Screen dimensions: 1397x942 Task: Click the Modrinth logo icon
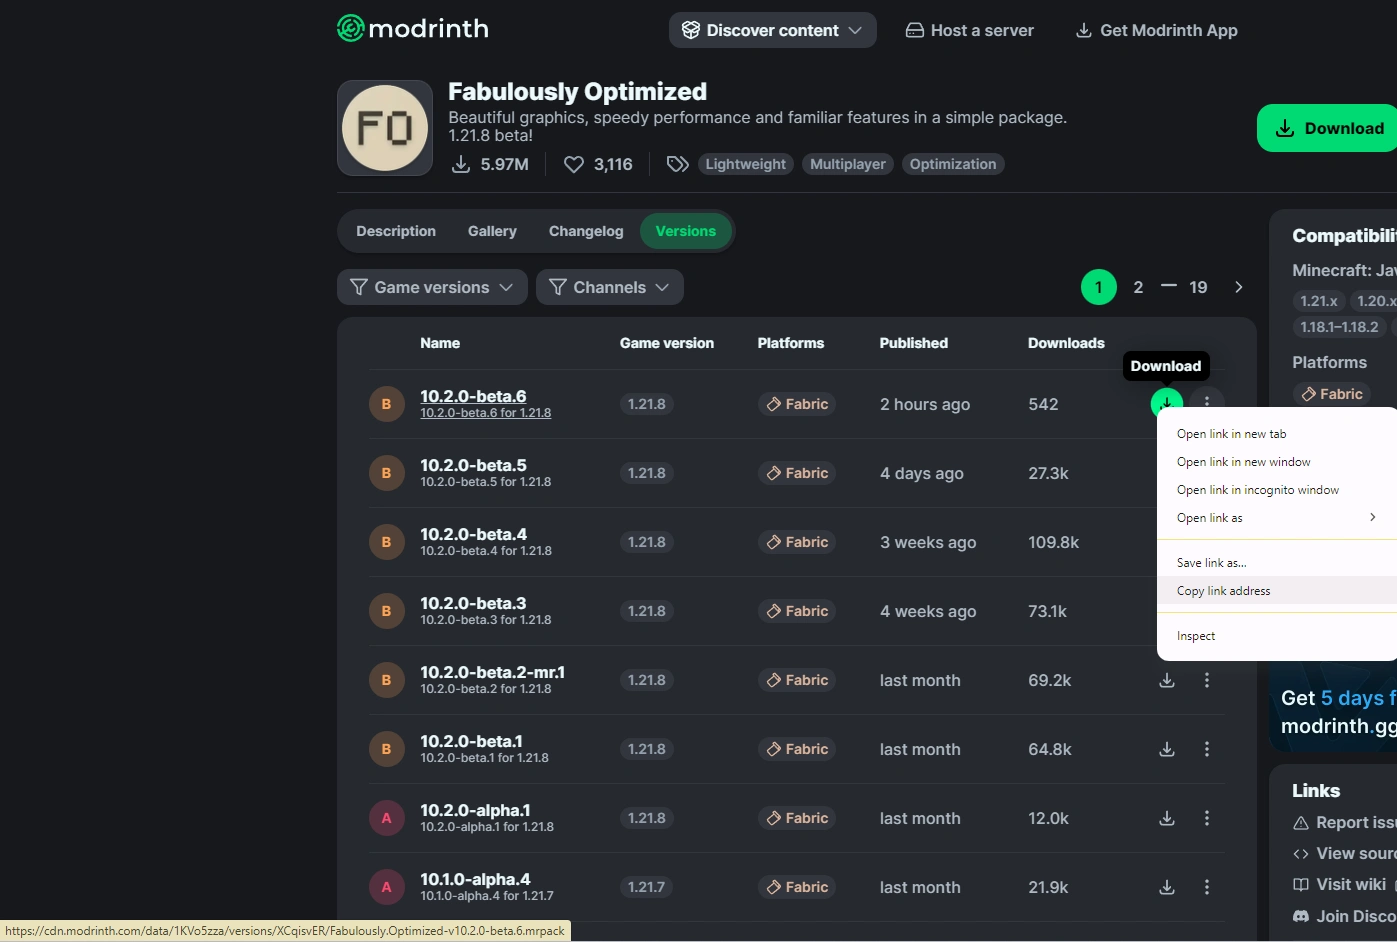350,28
